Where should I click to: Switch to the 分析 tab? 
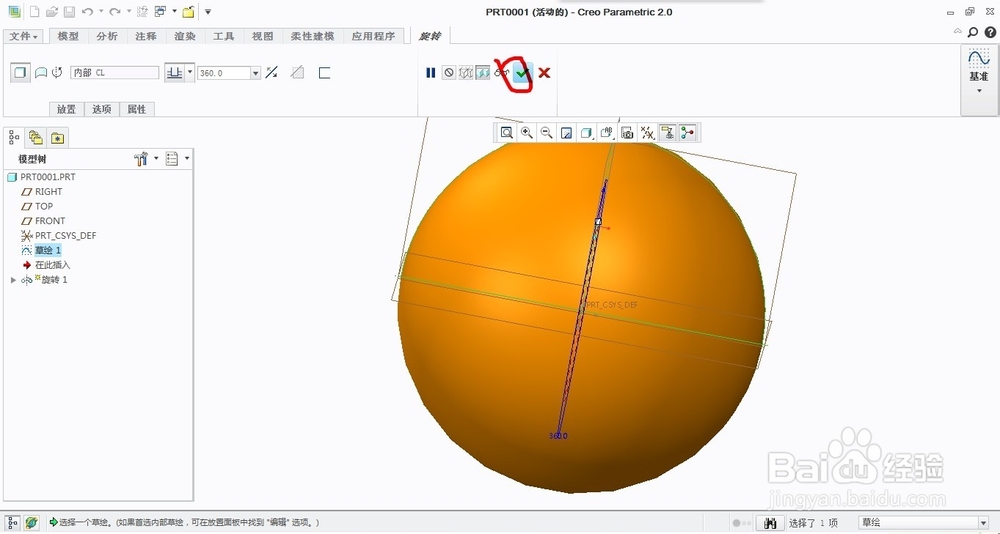pos(107,36)
